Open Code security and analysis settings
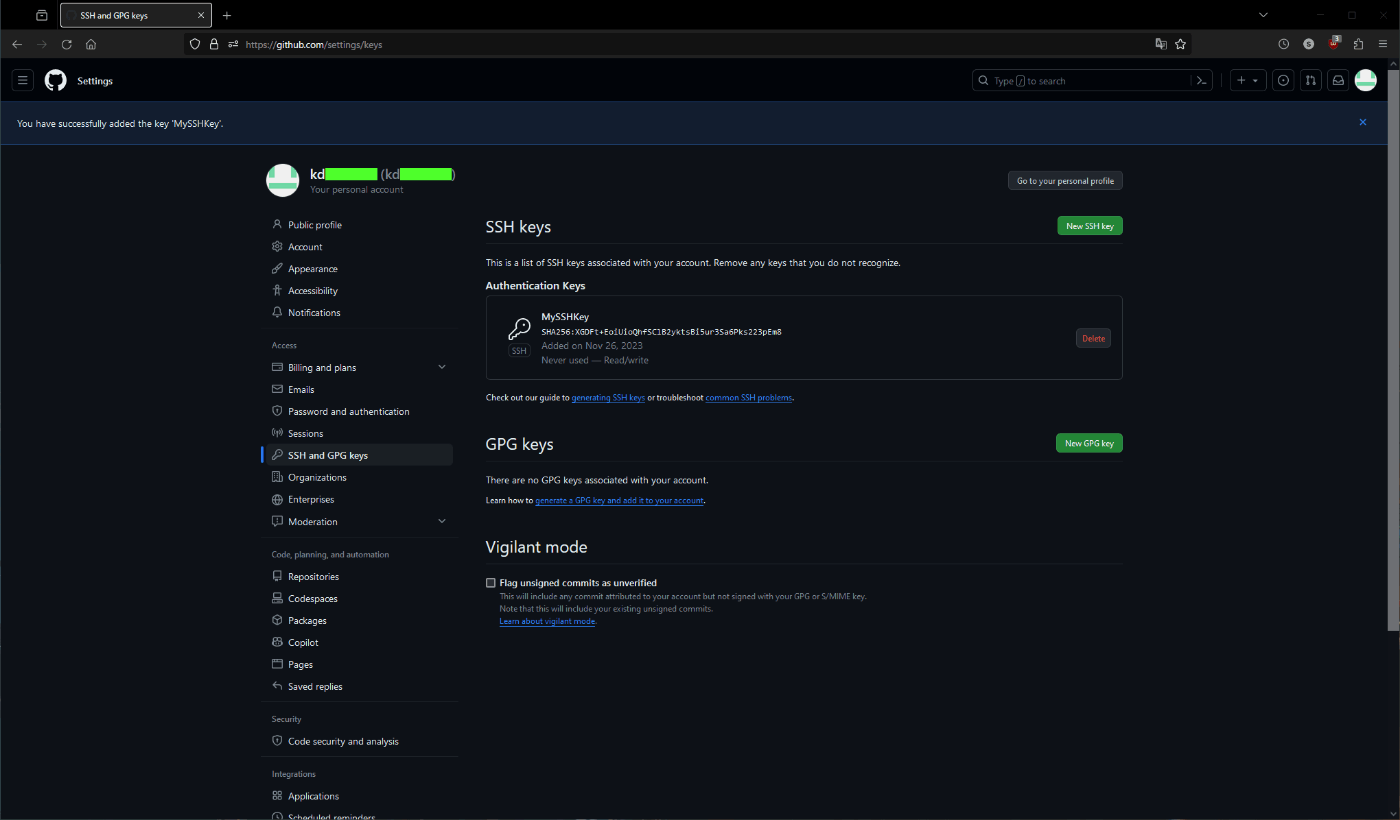Image resolution: width=1400 pixels, height=820 pixels. [343, 742]
